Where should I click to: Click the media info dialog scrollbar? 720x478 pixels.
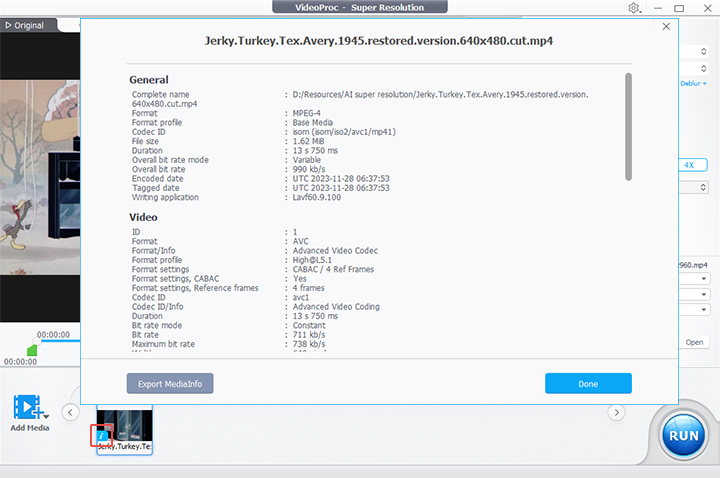point(628,127)
